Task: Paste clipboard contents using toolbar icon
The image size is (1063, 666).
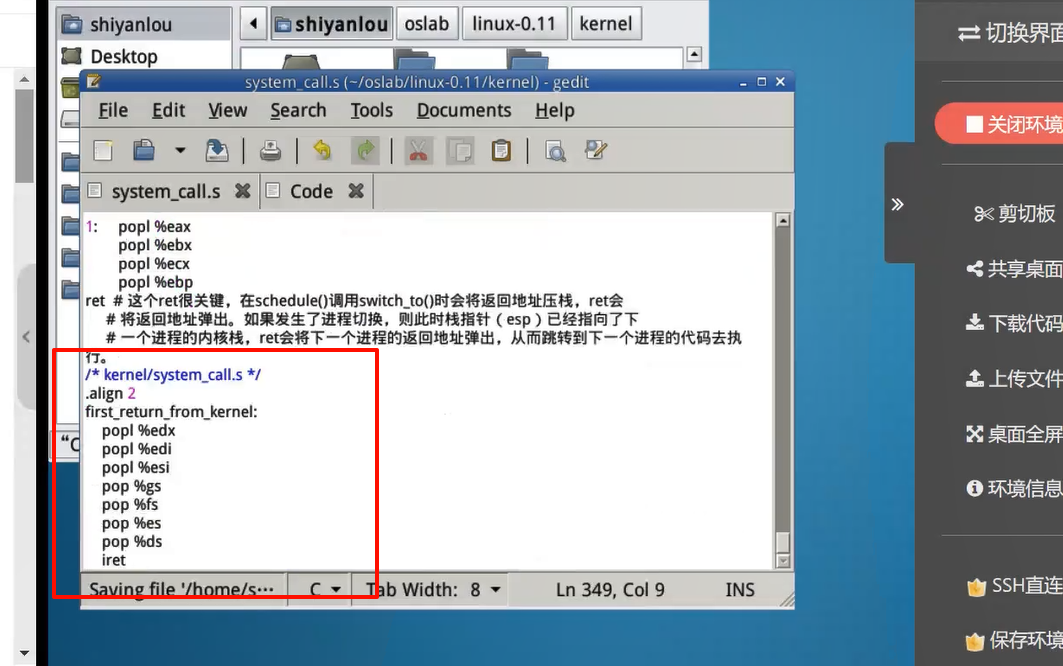Action: [501, 151]
